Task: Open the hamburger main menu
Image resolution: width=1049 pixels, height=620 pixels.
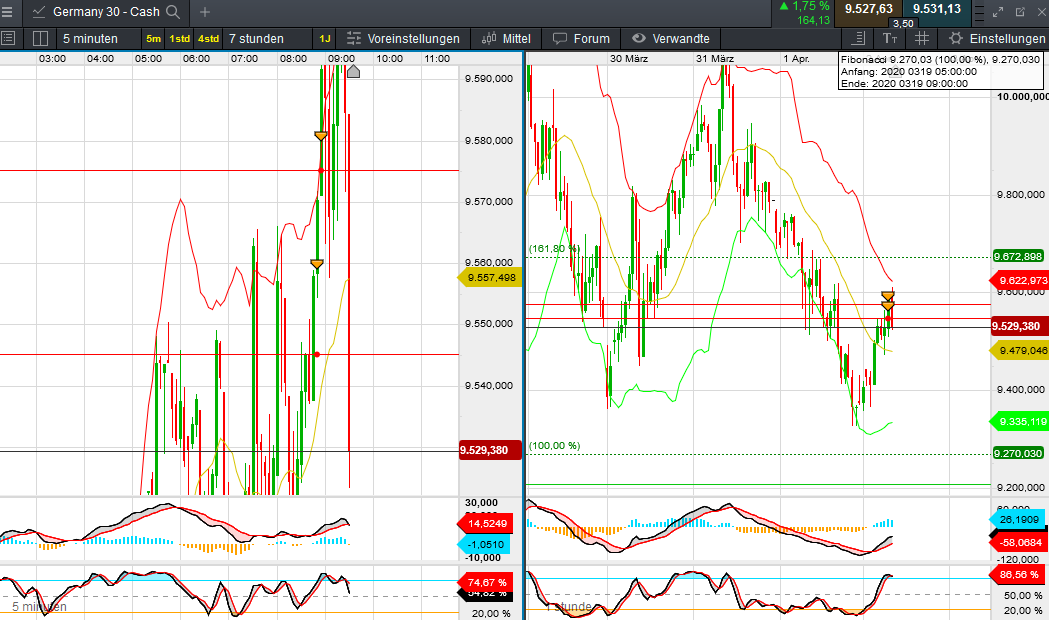Action: click(7, 11)
